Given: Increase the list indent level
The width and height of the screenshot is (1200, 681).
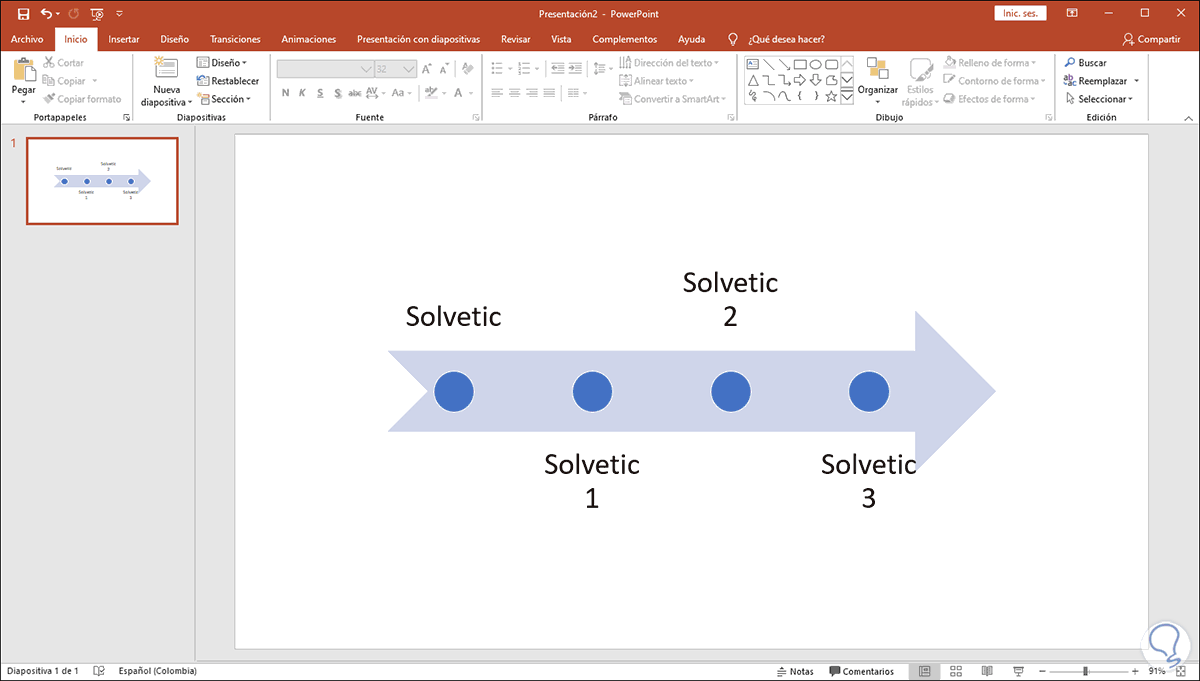Looking at the screenshot, I should click(574, 69).
